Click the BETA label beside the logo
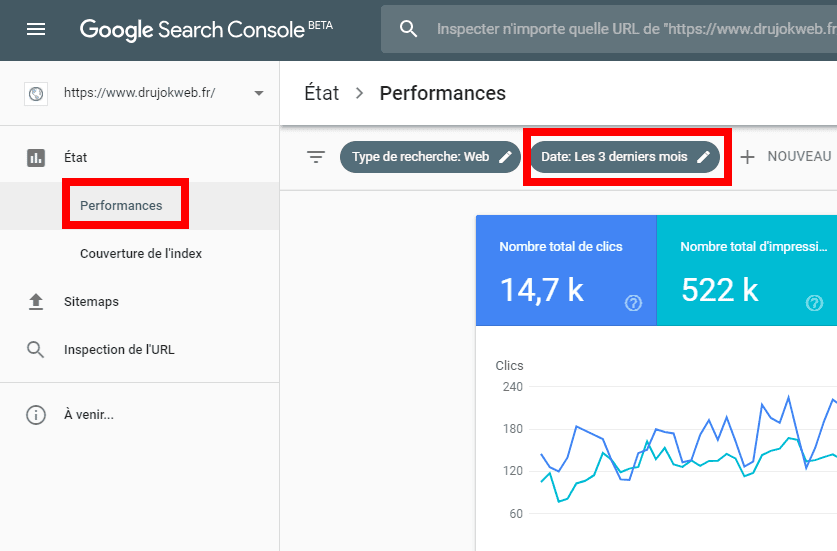This screenshot has width=837, height=551. (x=320, y=25)
